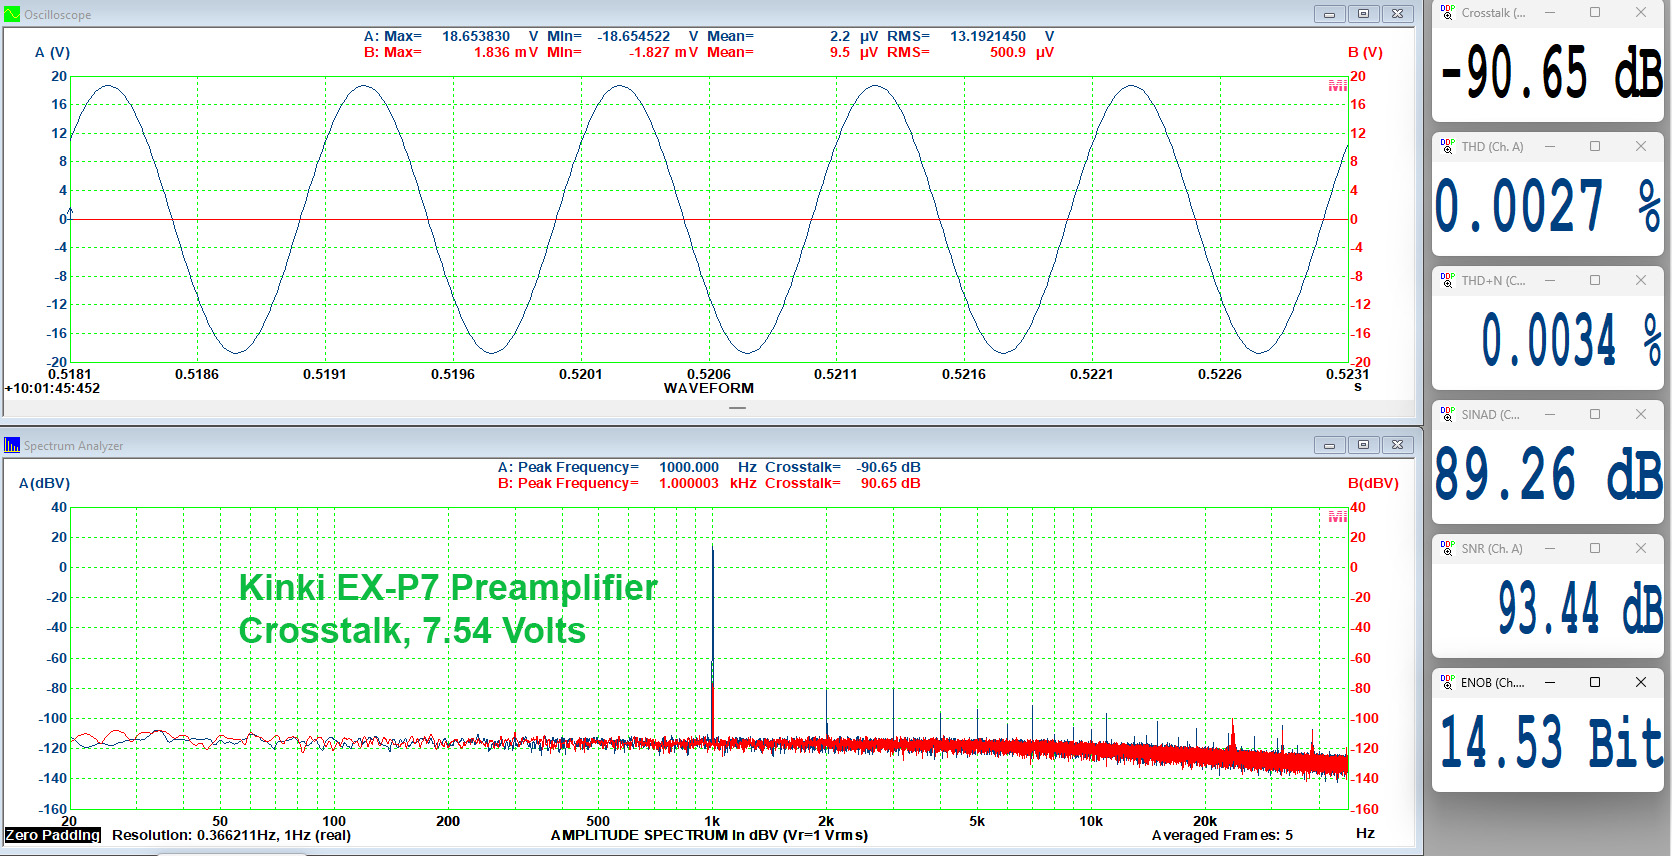1672x856 pixels.
Task: Click the A: Peak Frequency 1000.000 Hz readout
Action: [x=627, y=467]
